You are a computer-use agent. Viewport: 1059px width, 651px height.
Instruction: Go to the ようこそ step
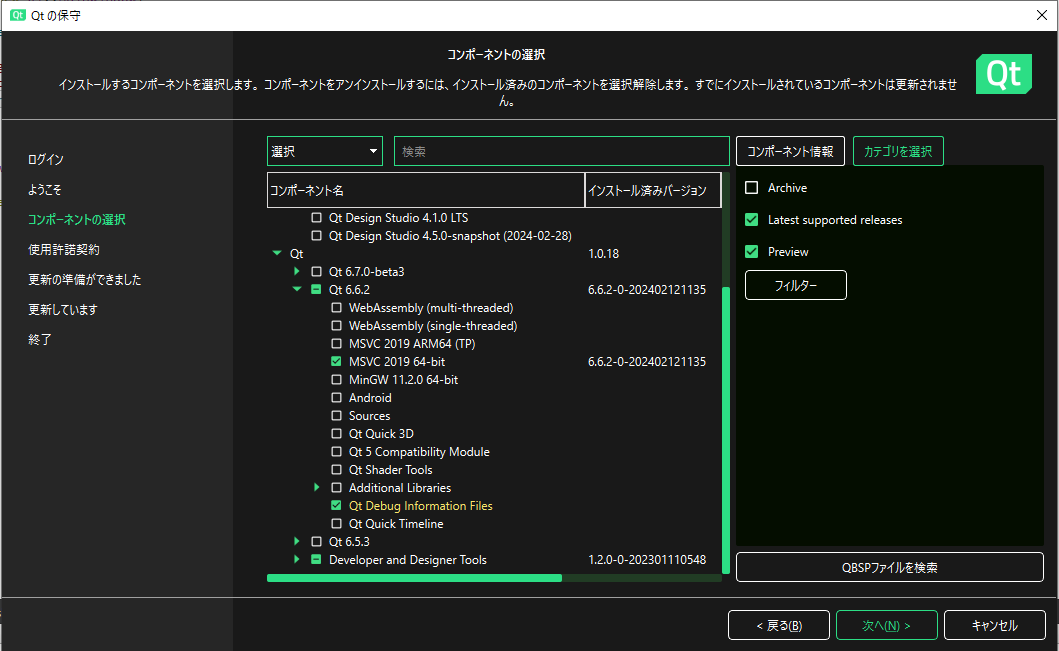45,190
